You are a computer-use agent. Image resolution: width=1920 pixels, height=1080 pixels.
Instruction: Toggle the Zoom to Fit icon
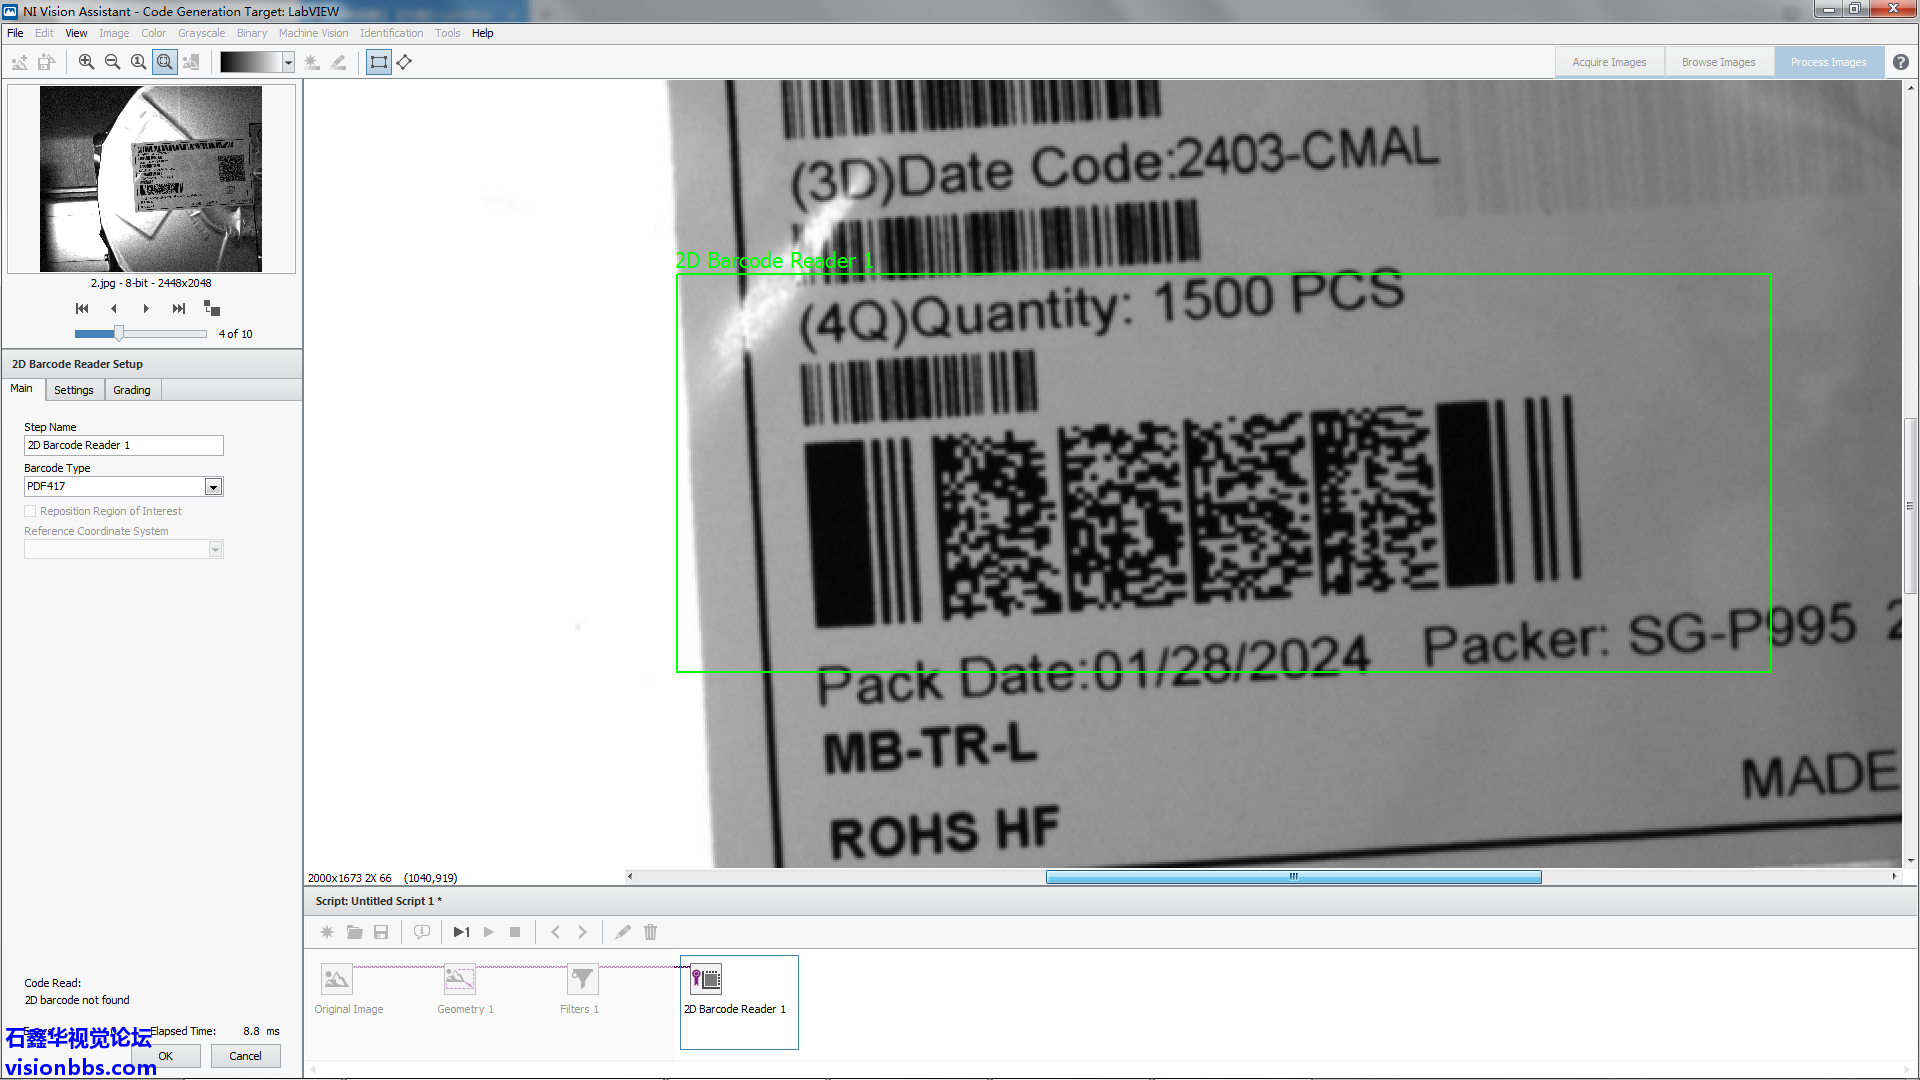165,62
